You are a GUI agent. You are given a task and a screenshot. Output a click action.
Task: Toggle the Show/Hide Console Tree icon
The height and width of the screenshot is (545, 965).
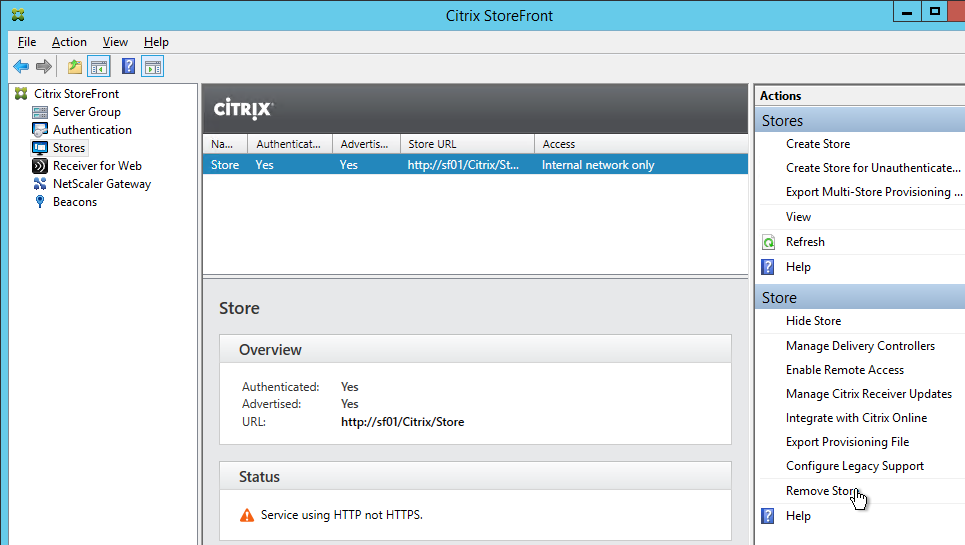pyautogui.click(x=99, y=66)
